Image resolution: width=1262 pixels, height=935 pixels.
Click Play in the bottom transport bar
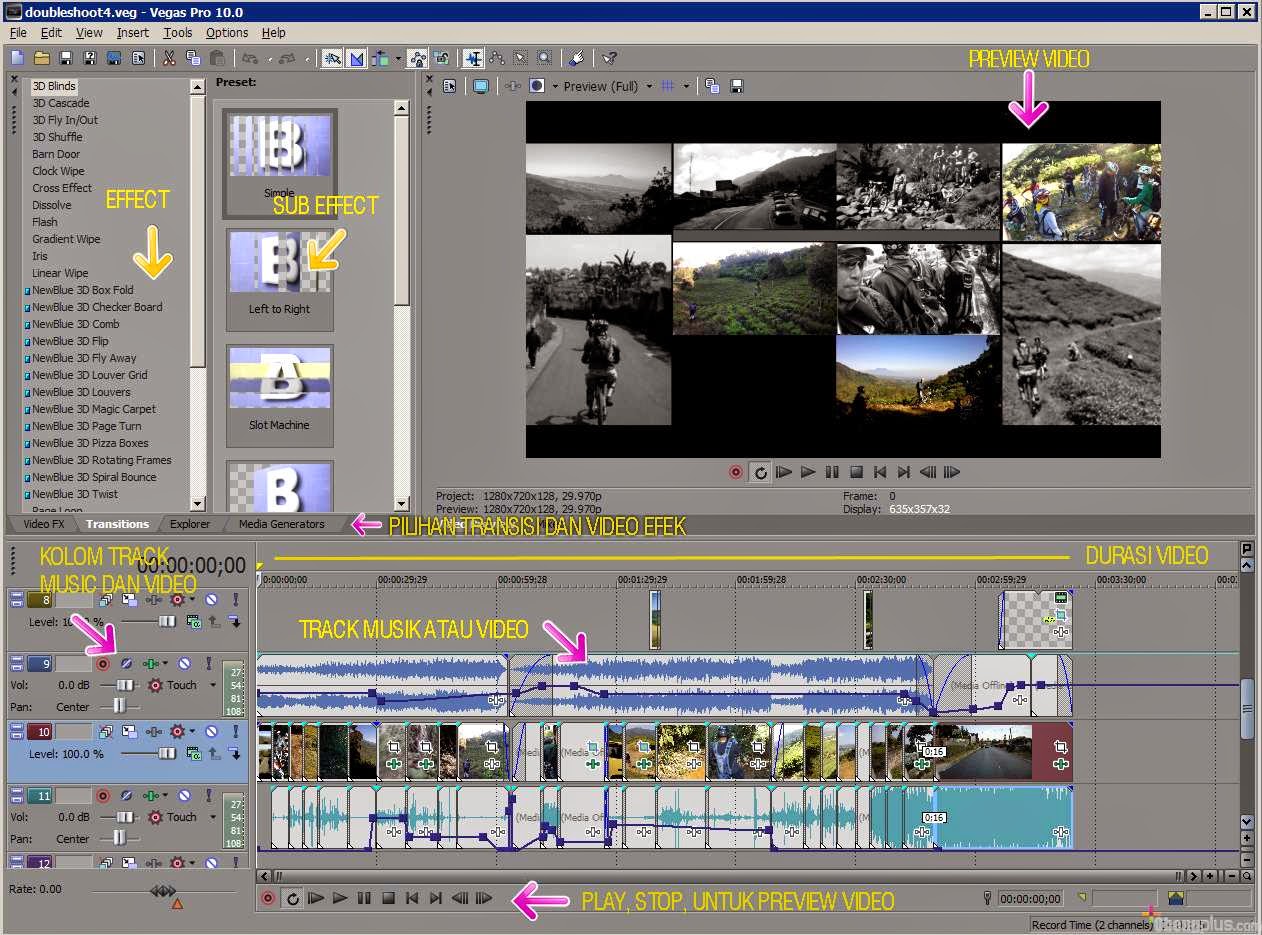tap(340, 898)
